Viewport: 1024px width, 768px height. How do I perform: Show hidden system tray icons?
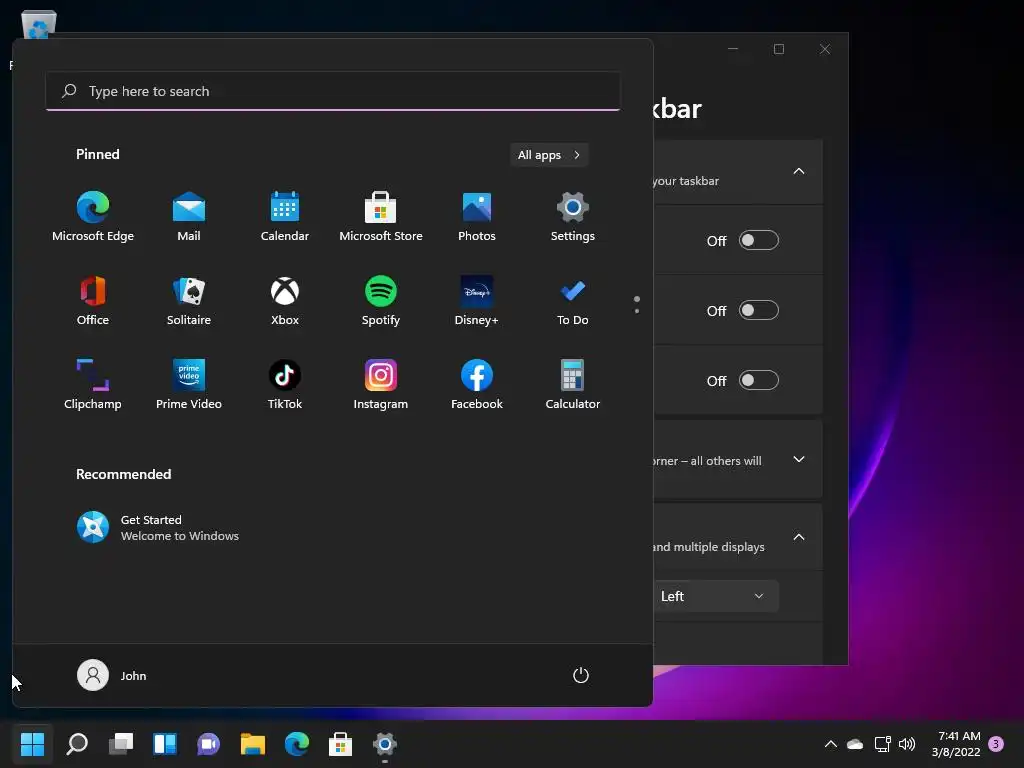pyautogui.click(x=830, y=744)
